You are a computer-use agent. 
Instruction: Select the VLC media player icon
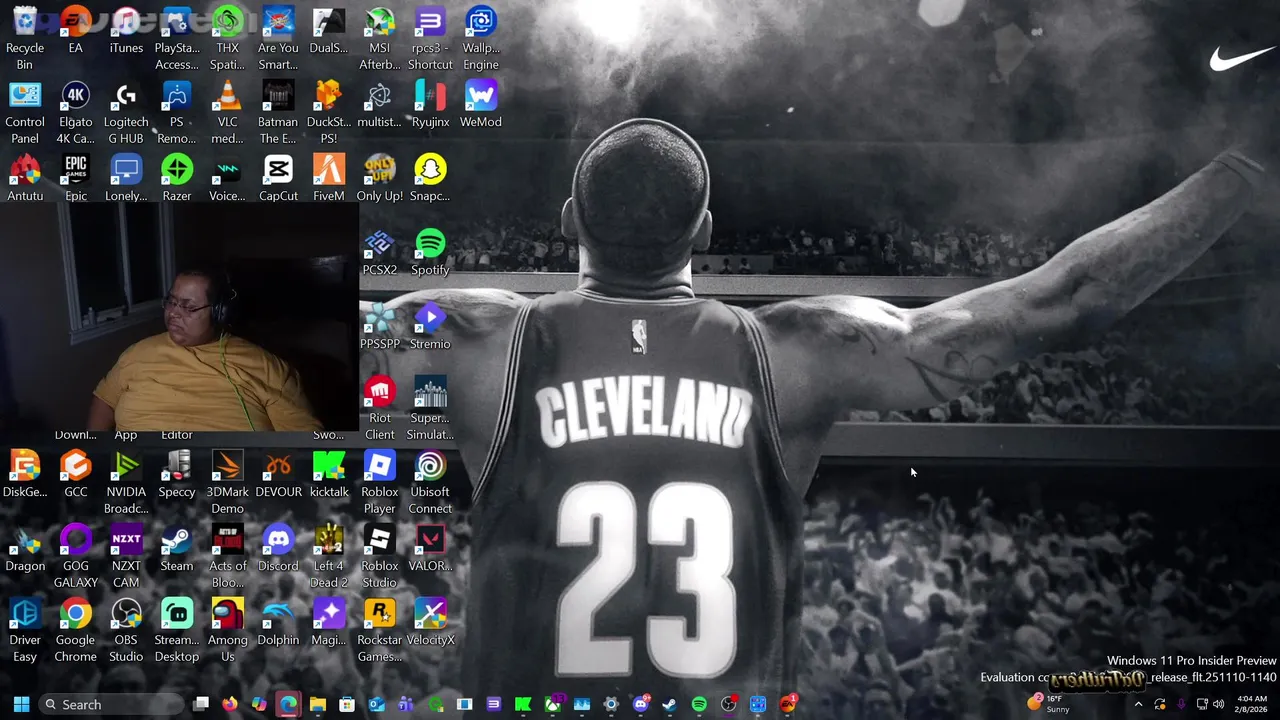click(228, 112)
